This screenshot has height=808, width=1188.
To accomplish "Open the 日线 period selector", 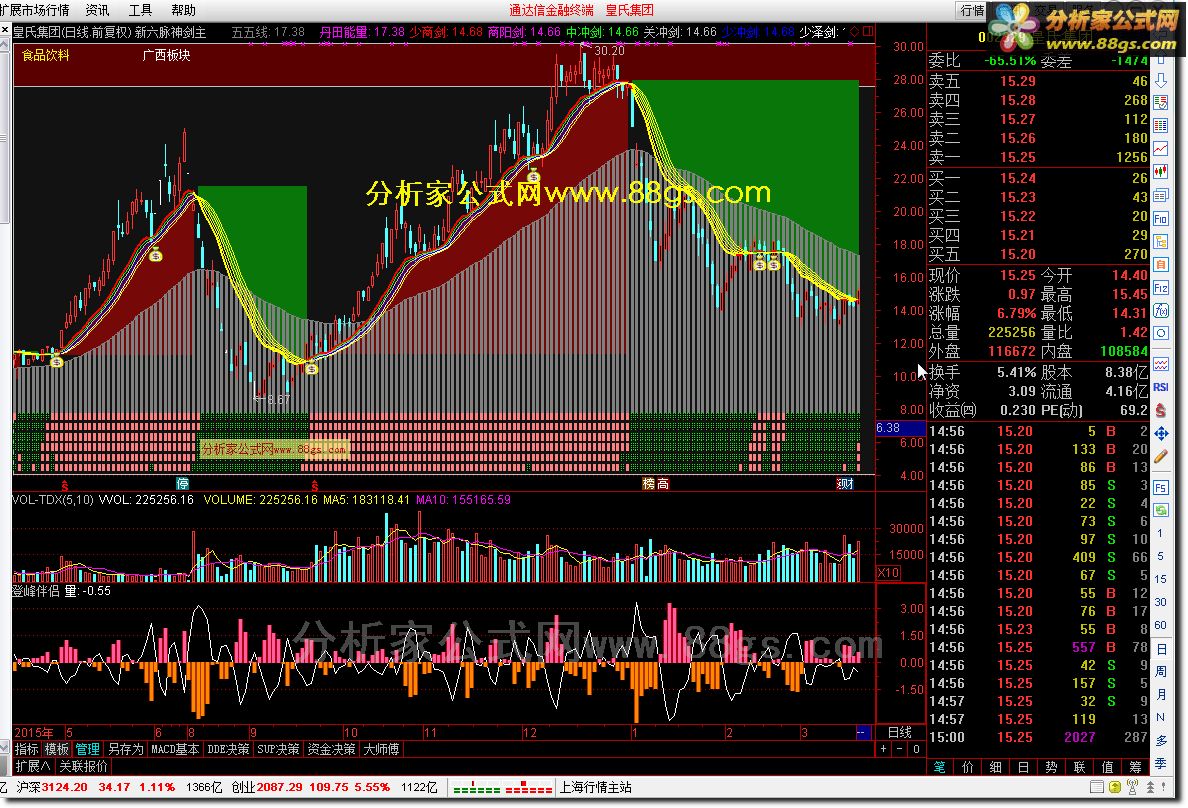I will click(900, 733).
